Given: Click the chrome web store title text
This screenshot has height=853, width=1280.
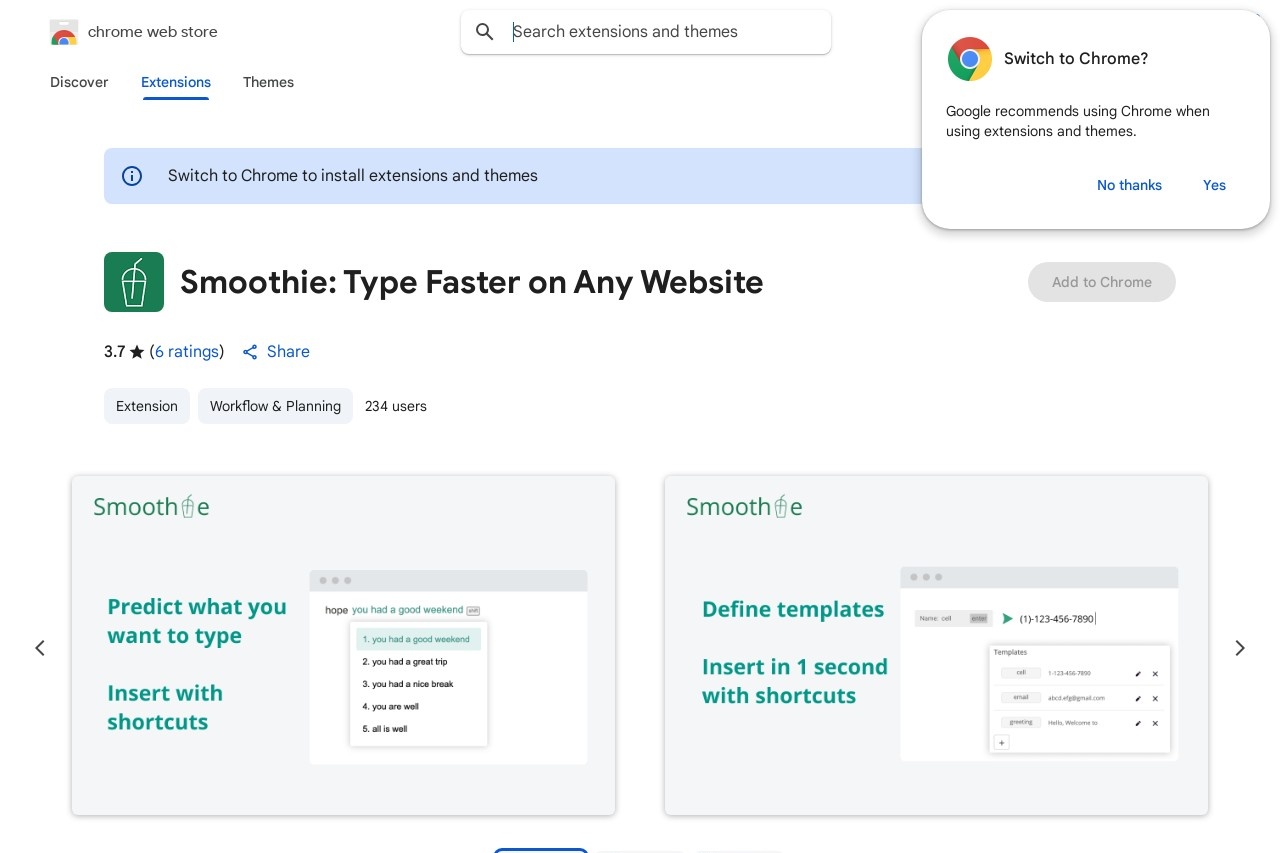Looking at the screenshot, I should point(153,32).
